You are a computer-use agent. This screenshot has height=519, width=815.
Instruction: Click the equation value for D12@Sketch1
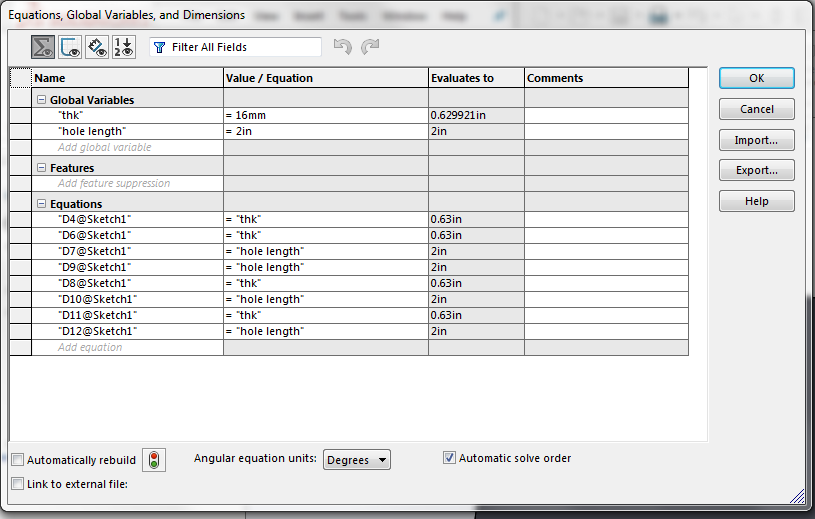click(326, 331)
